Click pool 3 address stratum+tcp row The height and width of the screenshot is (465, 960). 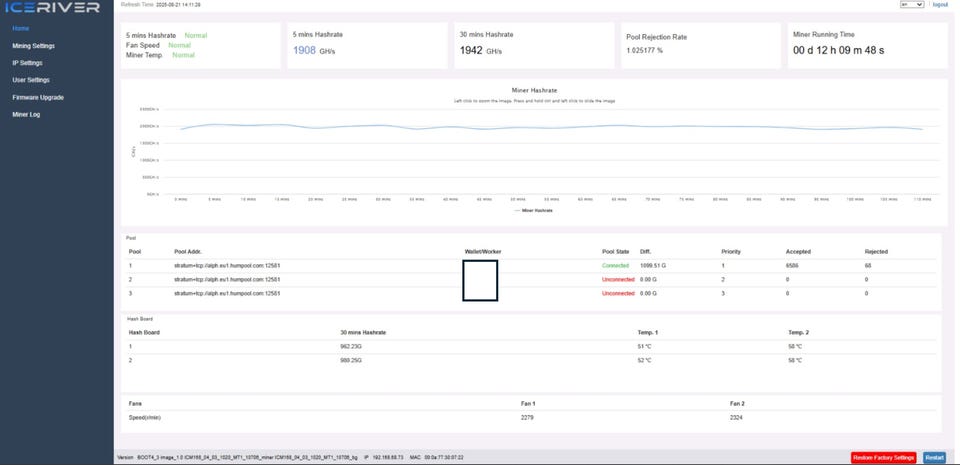click(227, 293)
